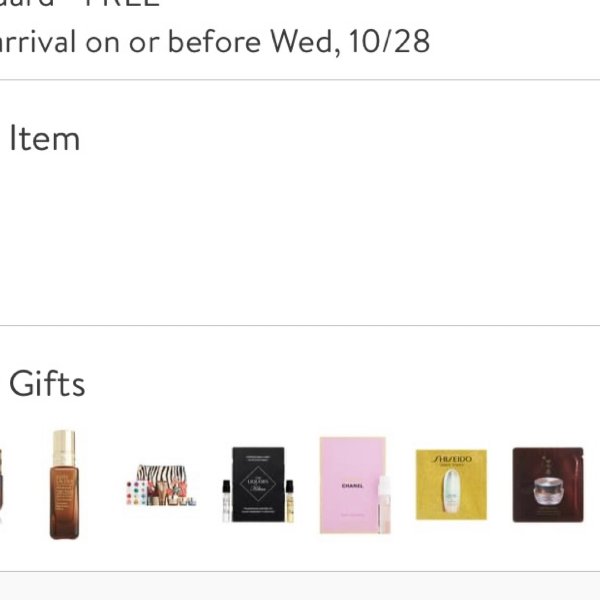
Task: Click the white serum bottle on Shiseido packet
Action: tap(452, 491)
